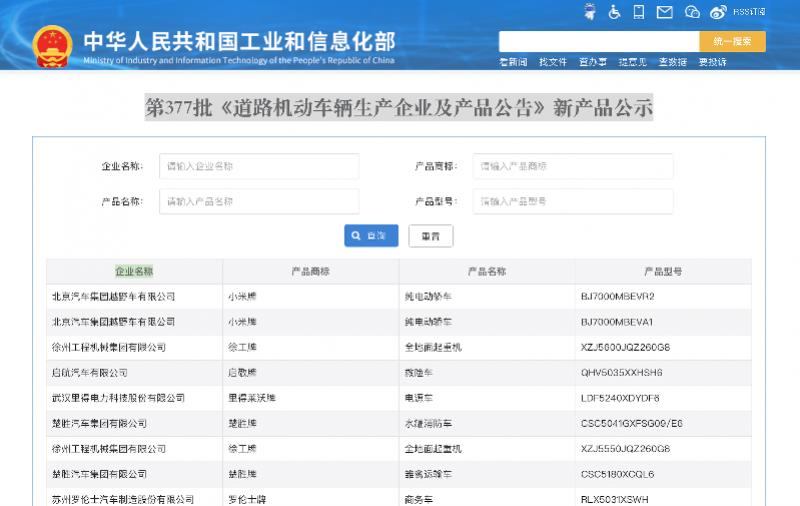Click the 产品商标 column header

[x=311, y=271]
